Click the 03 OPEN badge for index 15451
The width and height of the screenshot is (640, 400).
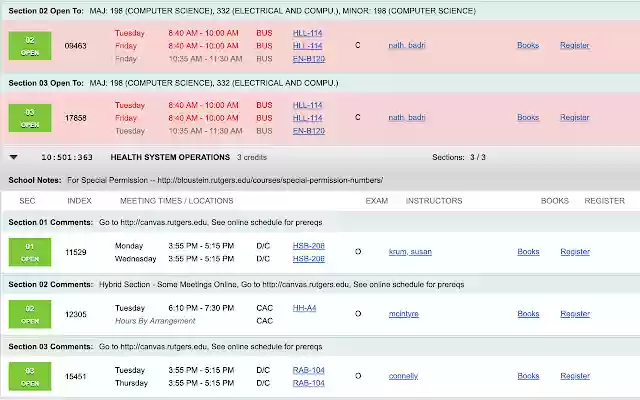point(30,376)
